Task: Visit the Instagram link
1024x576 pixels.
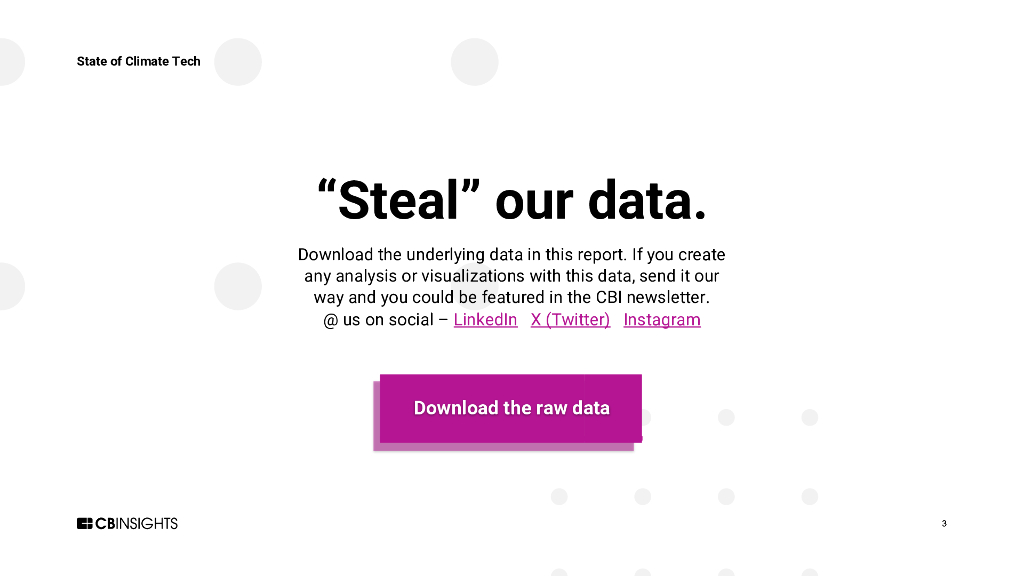Action: (x=662, y=320)
